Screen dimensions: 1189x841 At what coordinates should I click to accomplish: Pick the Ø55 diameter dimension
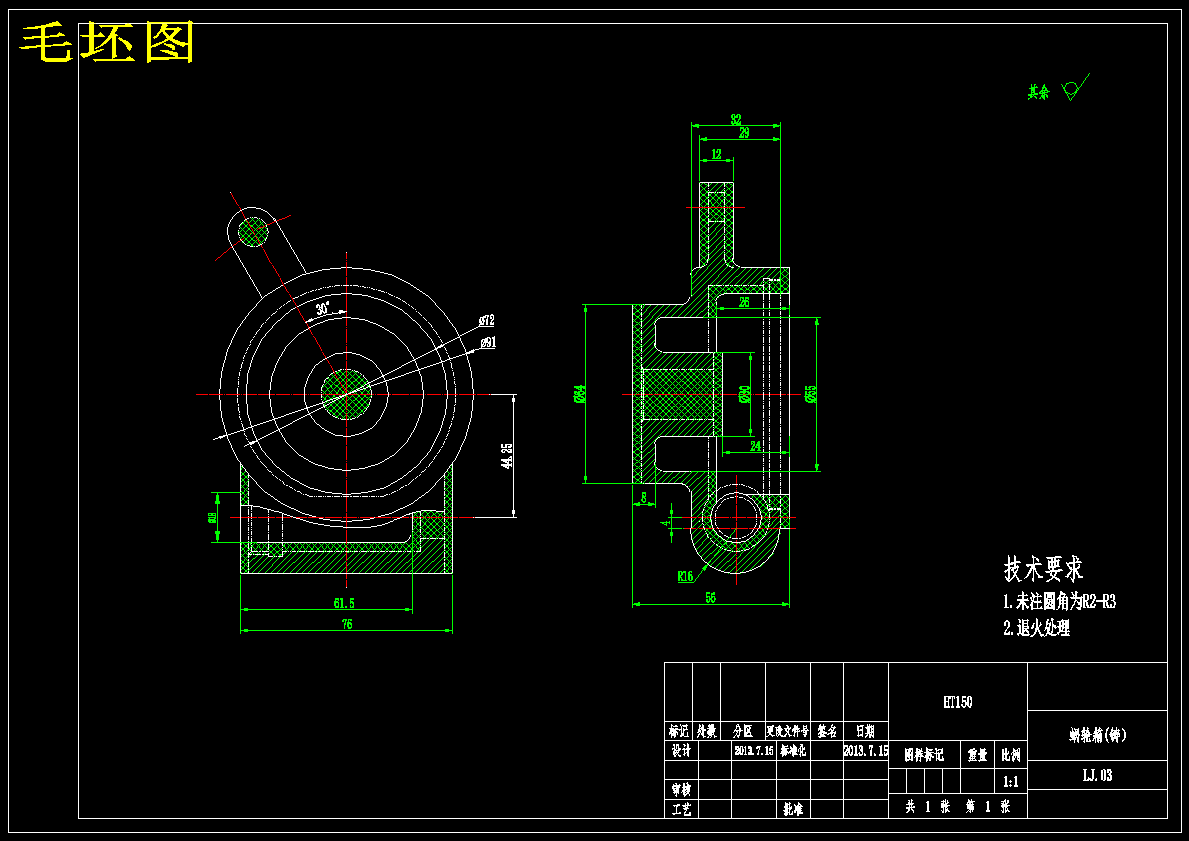pyautogui.click(x=811, y=394)
